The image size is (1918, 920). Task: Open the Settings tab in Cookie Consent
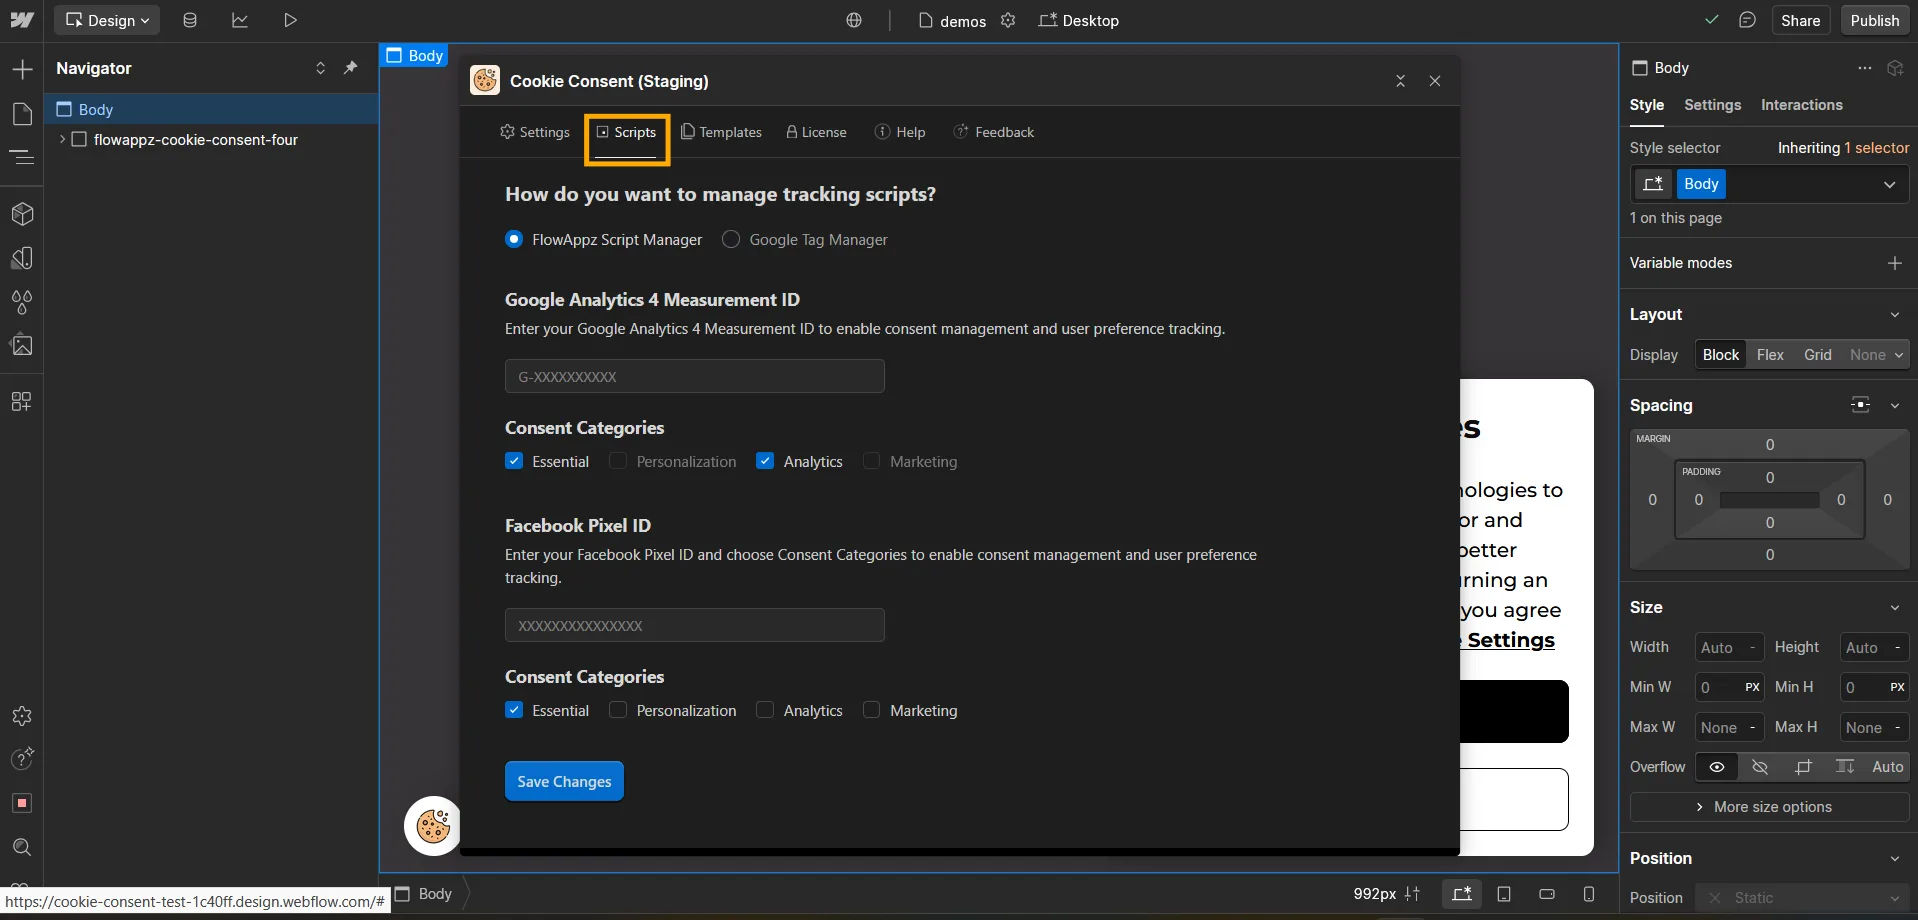coord(535,132)
